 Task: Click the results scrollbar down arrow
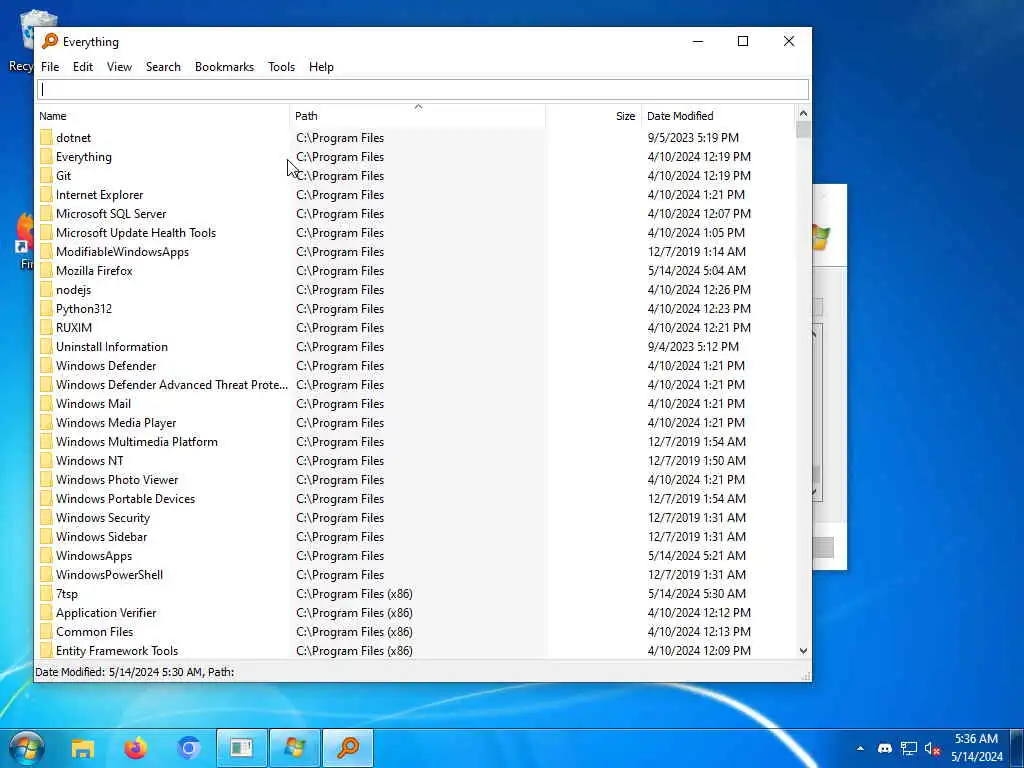(803, 650)
